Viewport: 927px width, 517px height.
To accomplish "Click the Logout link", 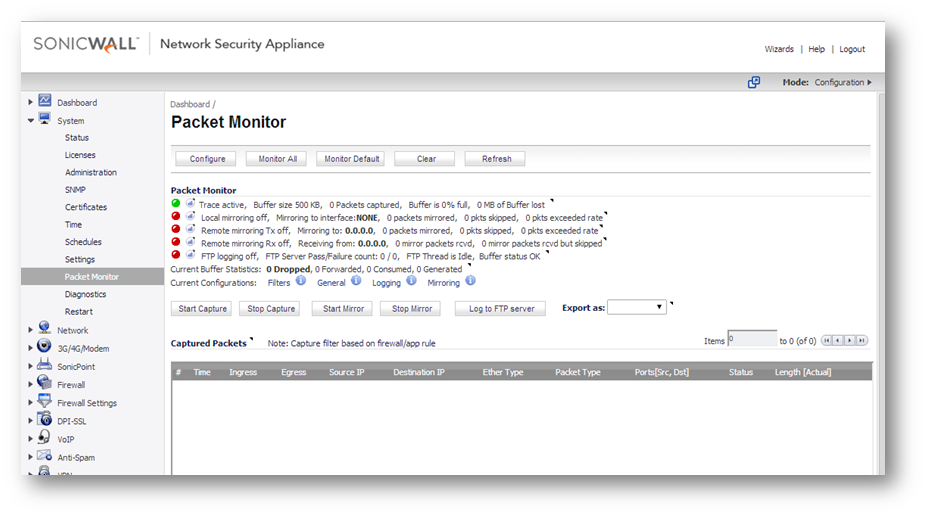I will click(852, 49).
